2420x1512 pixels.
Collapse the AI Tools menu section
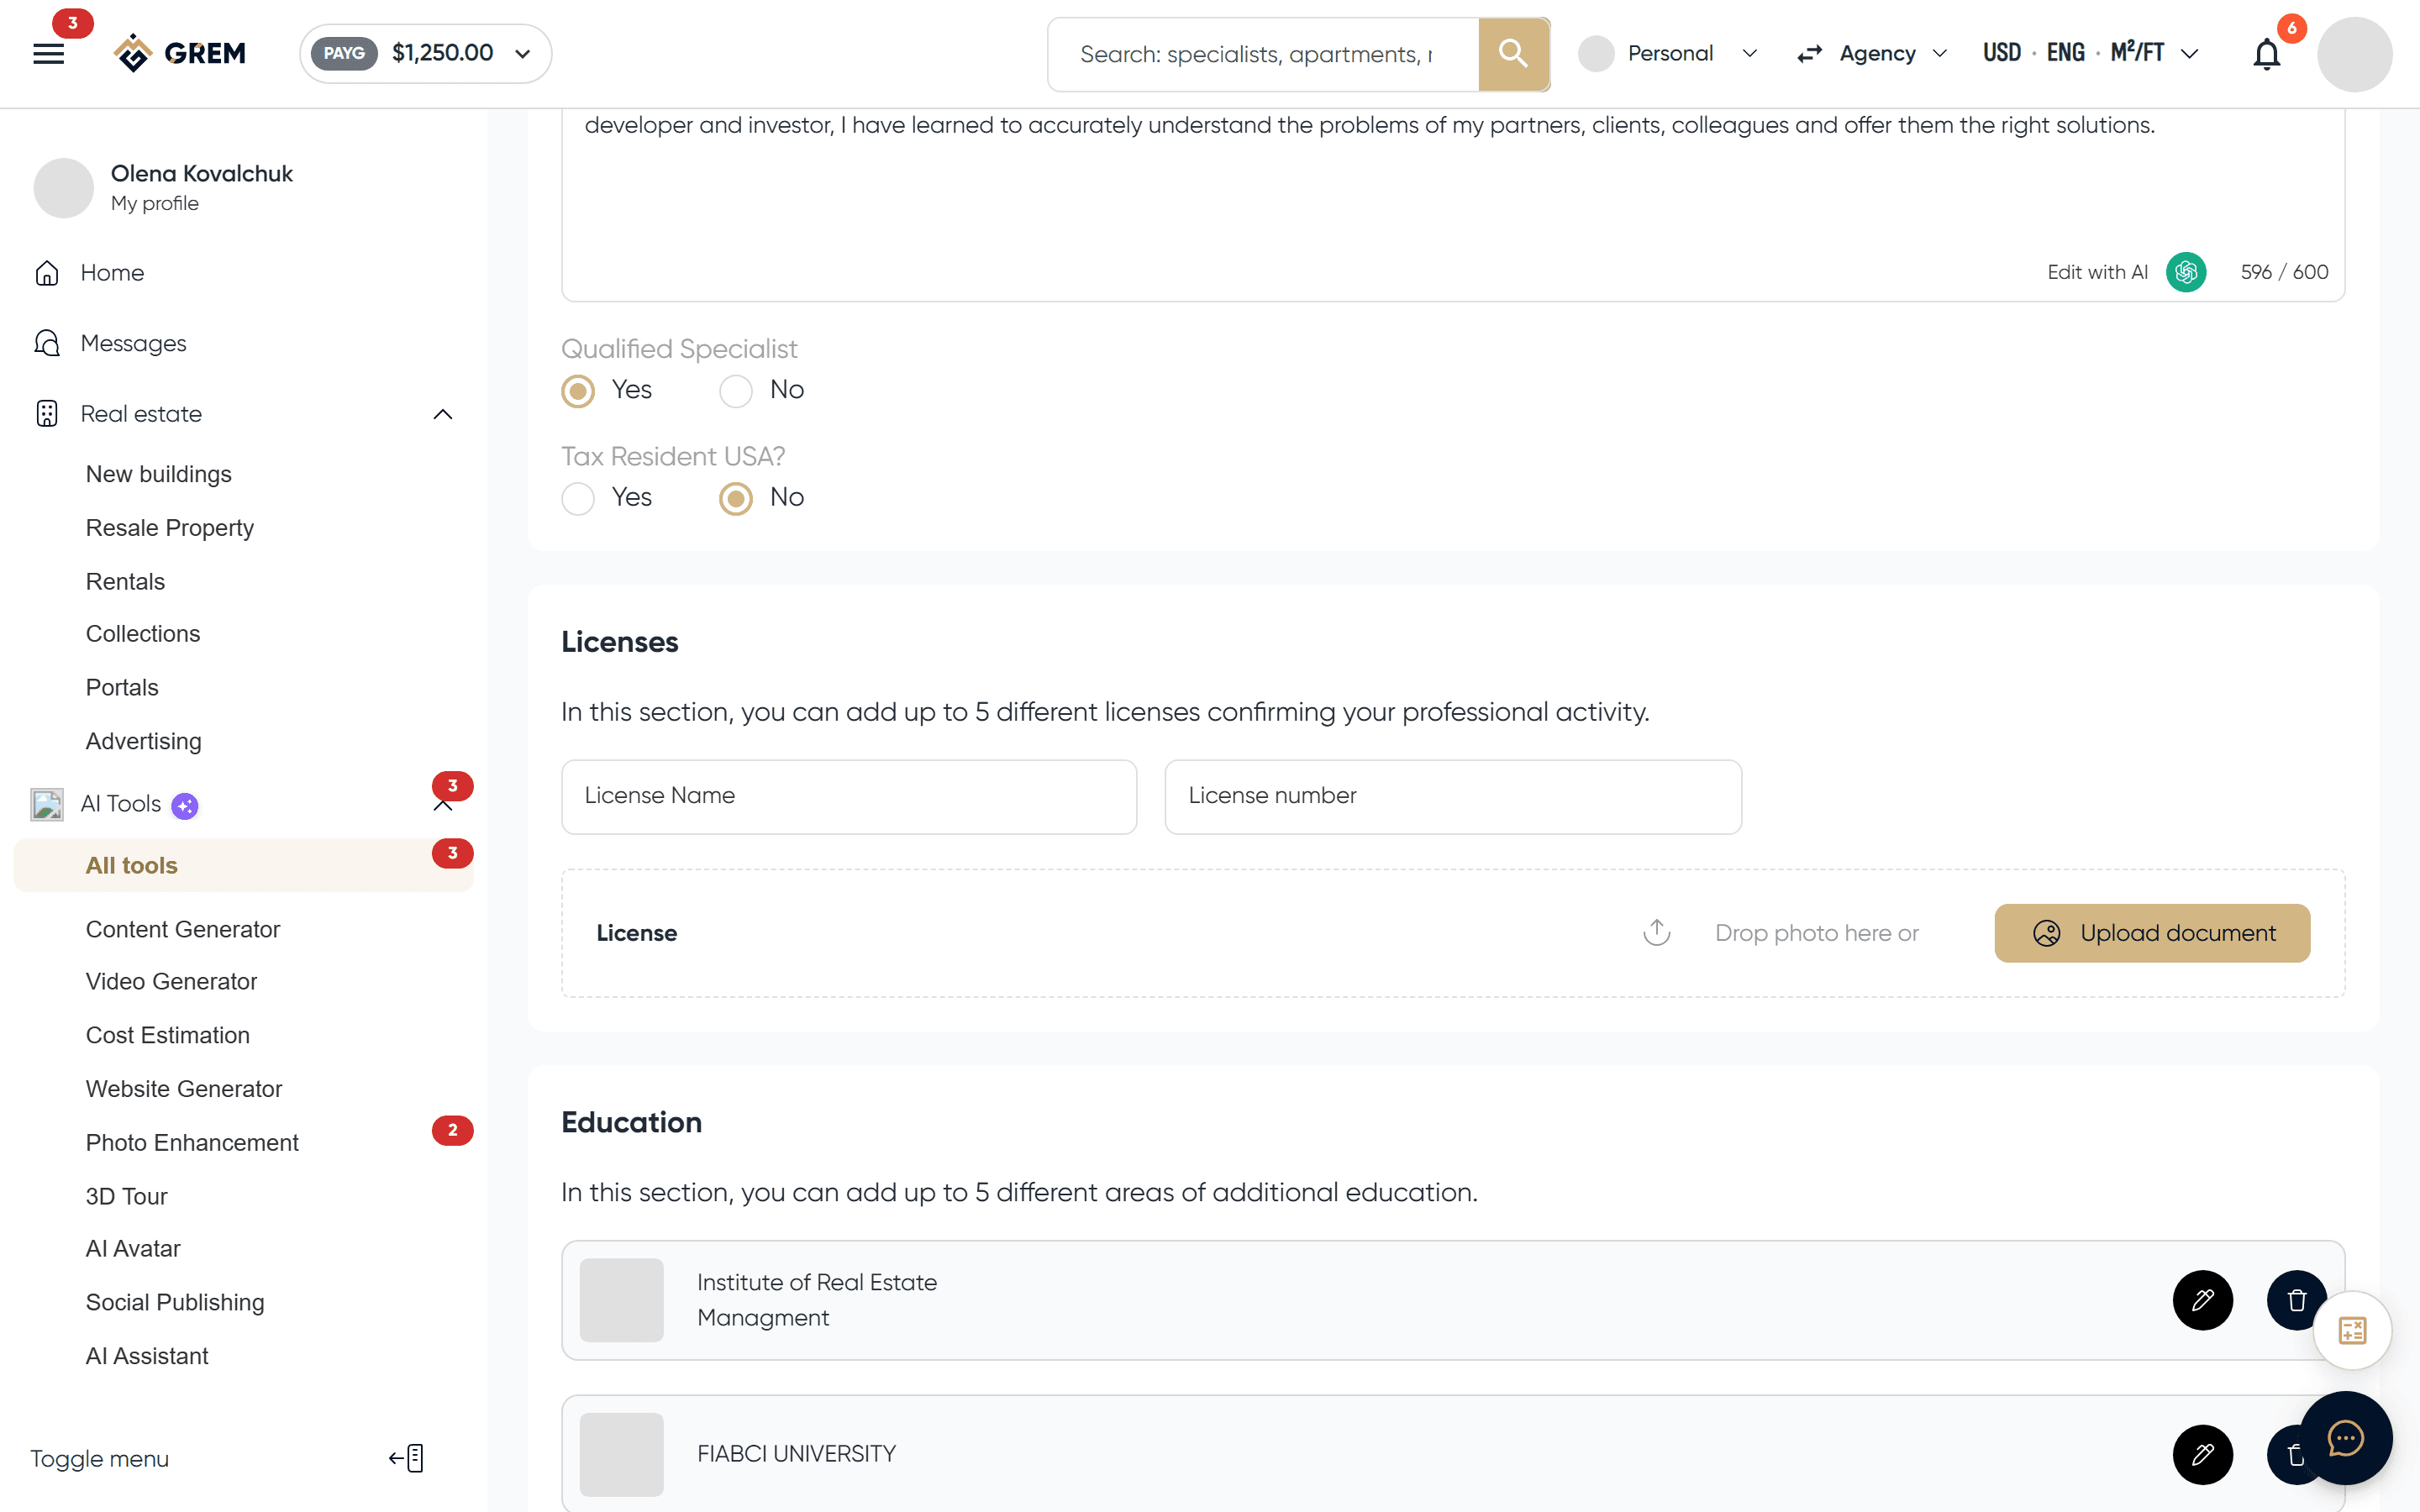point(442,806)
